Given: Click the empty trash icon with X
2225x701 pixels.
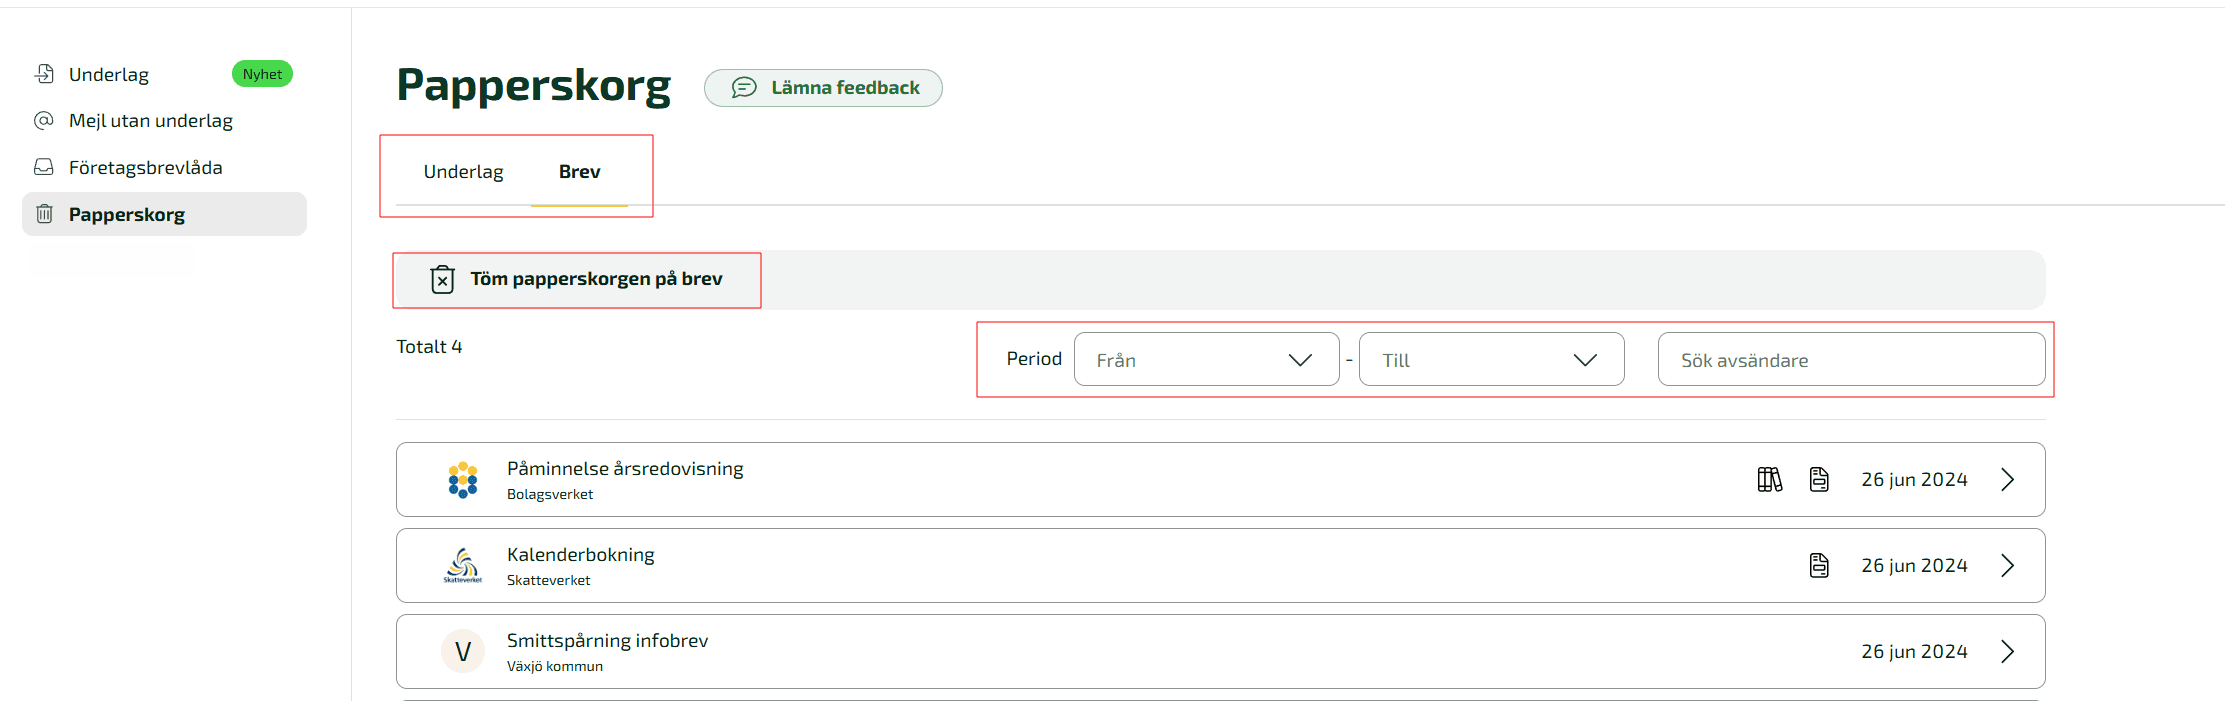Looking at the screenshot, I should click(442, 279).
